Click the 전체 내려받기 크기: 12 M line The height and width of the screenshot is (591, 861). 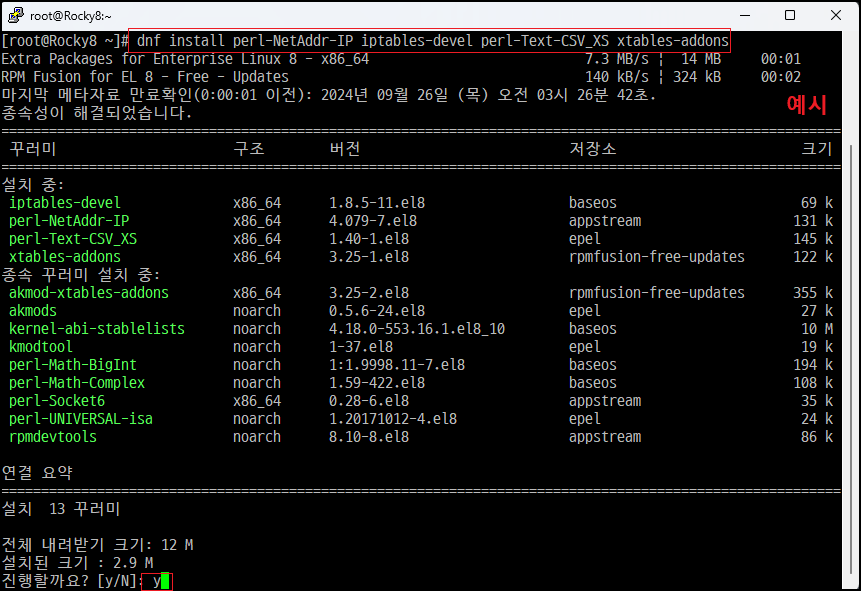(x=97, y=545)
